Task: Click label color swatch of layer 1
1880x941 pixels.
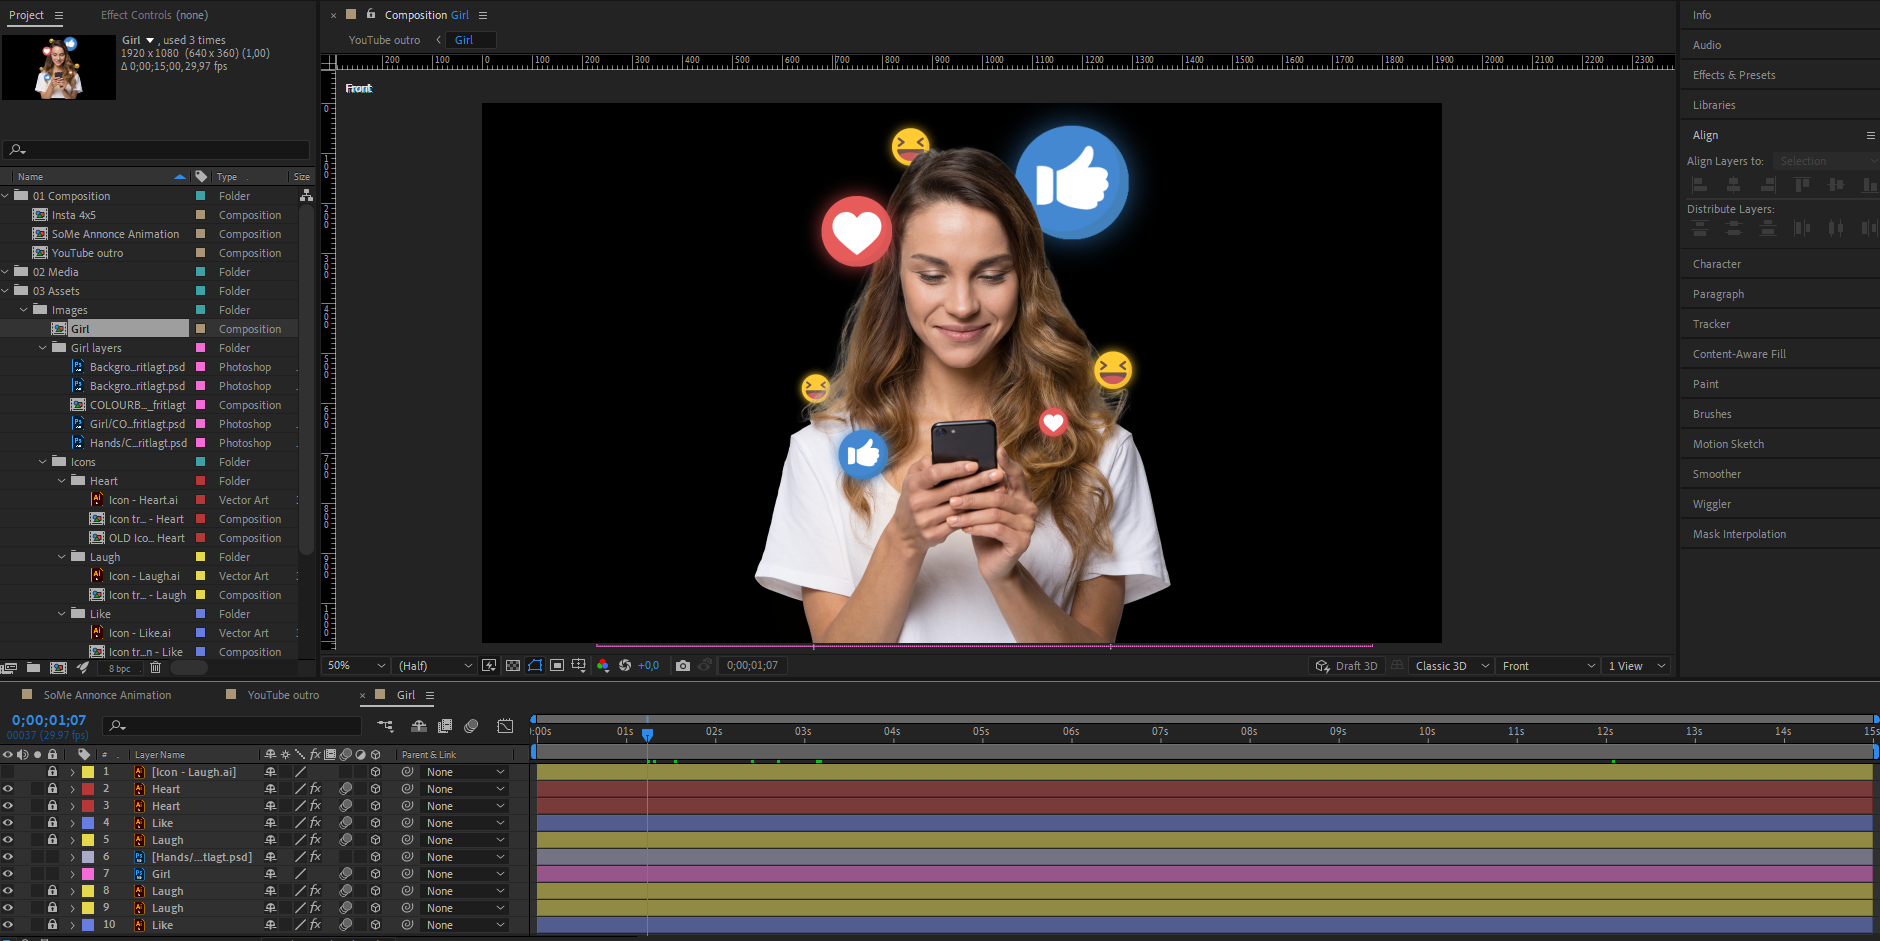Action: click(x=88, y=772)
